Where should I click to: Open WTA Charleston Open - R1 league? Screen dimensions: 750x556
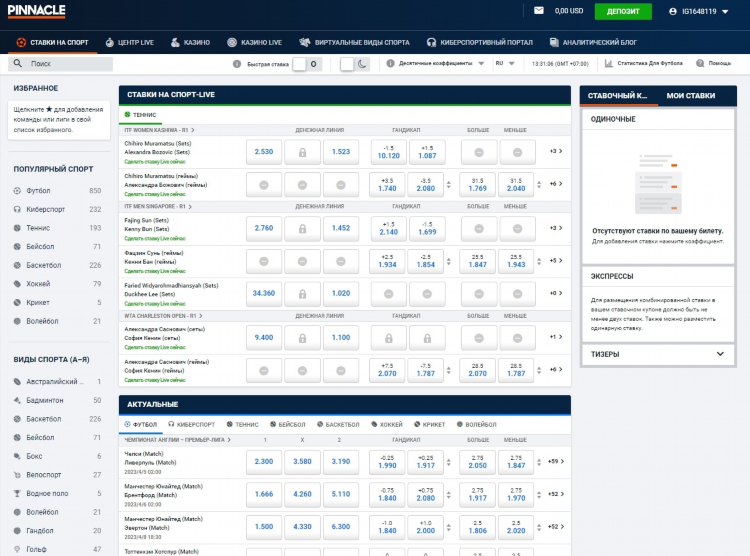coord(164,316)
